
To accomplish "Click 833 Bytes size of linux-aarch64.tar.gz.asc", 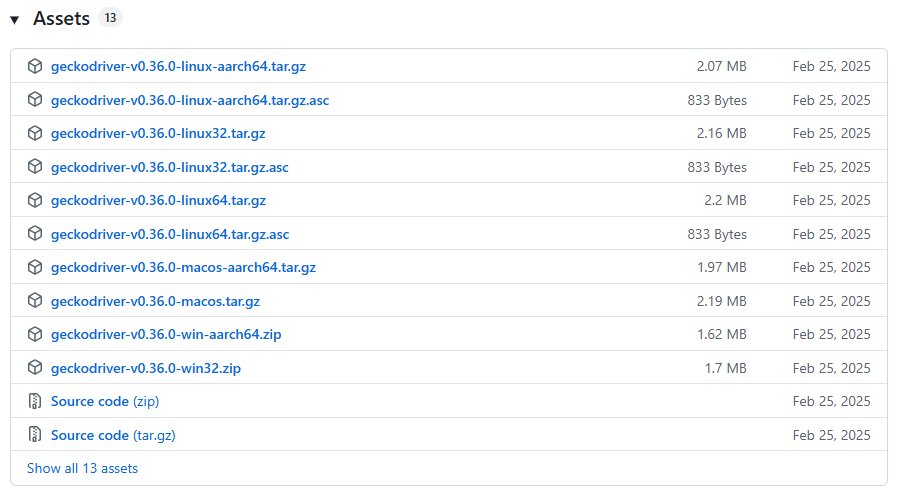I will pyautogui.click(x=717, y=100).
